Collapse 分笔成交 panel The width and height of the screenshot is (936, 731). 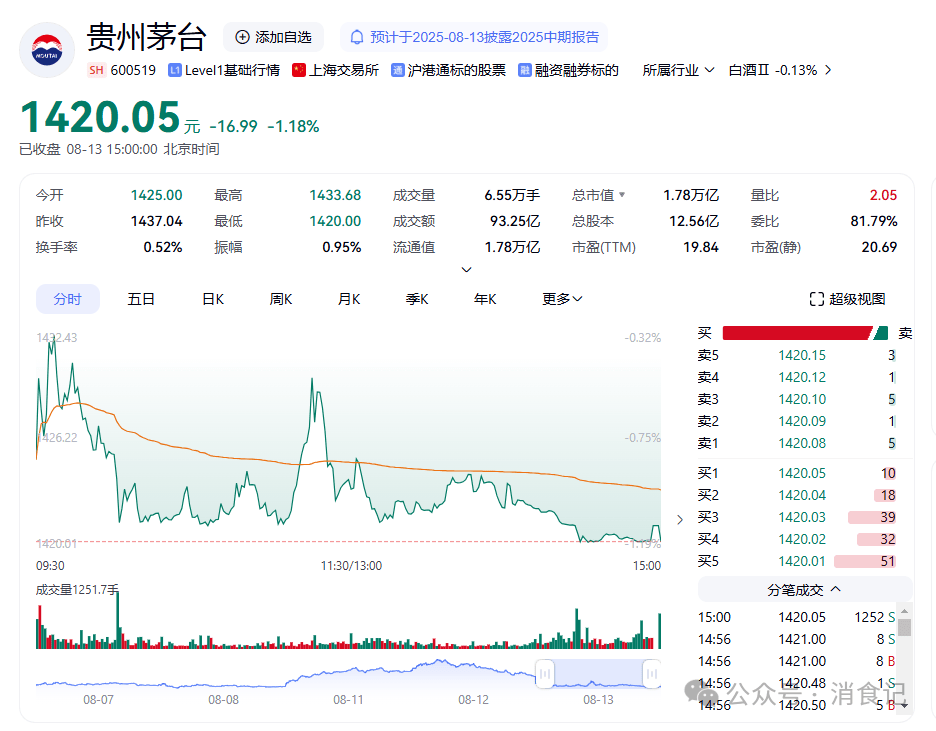tap(805, 590)
